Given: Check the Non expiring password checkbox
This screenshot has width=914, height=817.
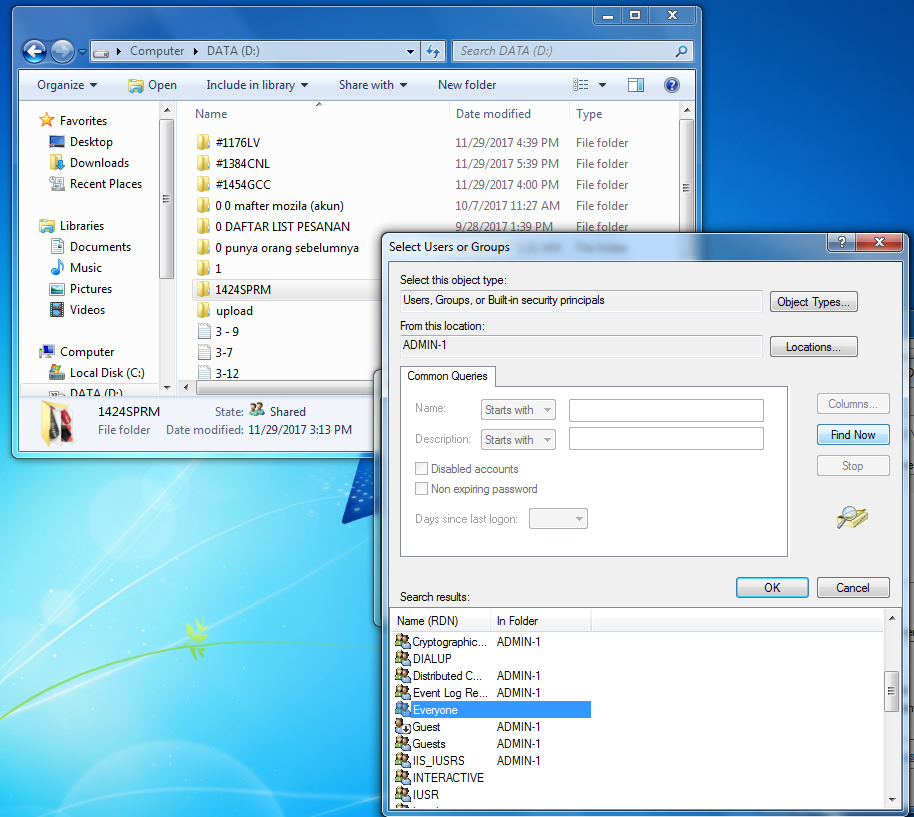Looking at the screenshot, I should (421, 488).
